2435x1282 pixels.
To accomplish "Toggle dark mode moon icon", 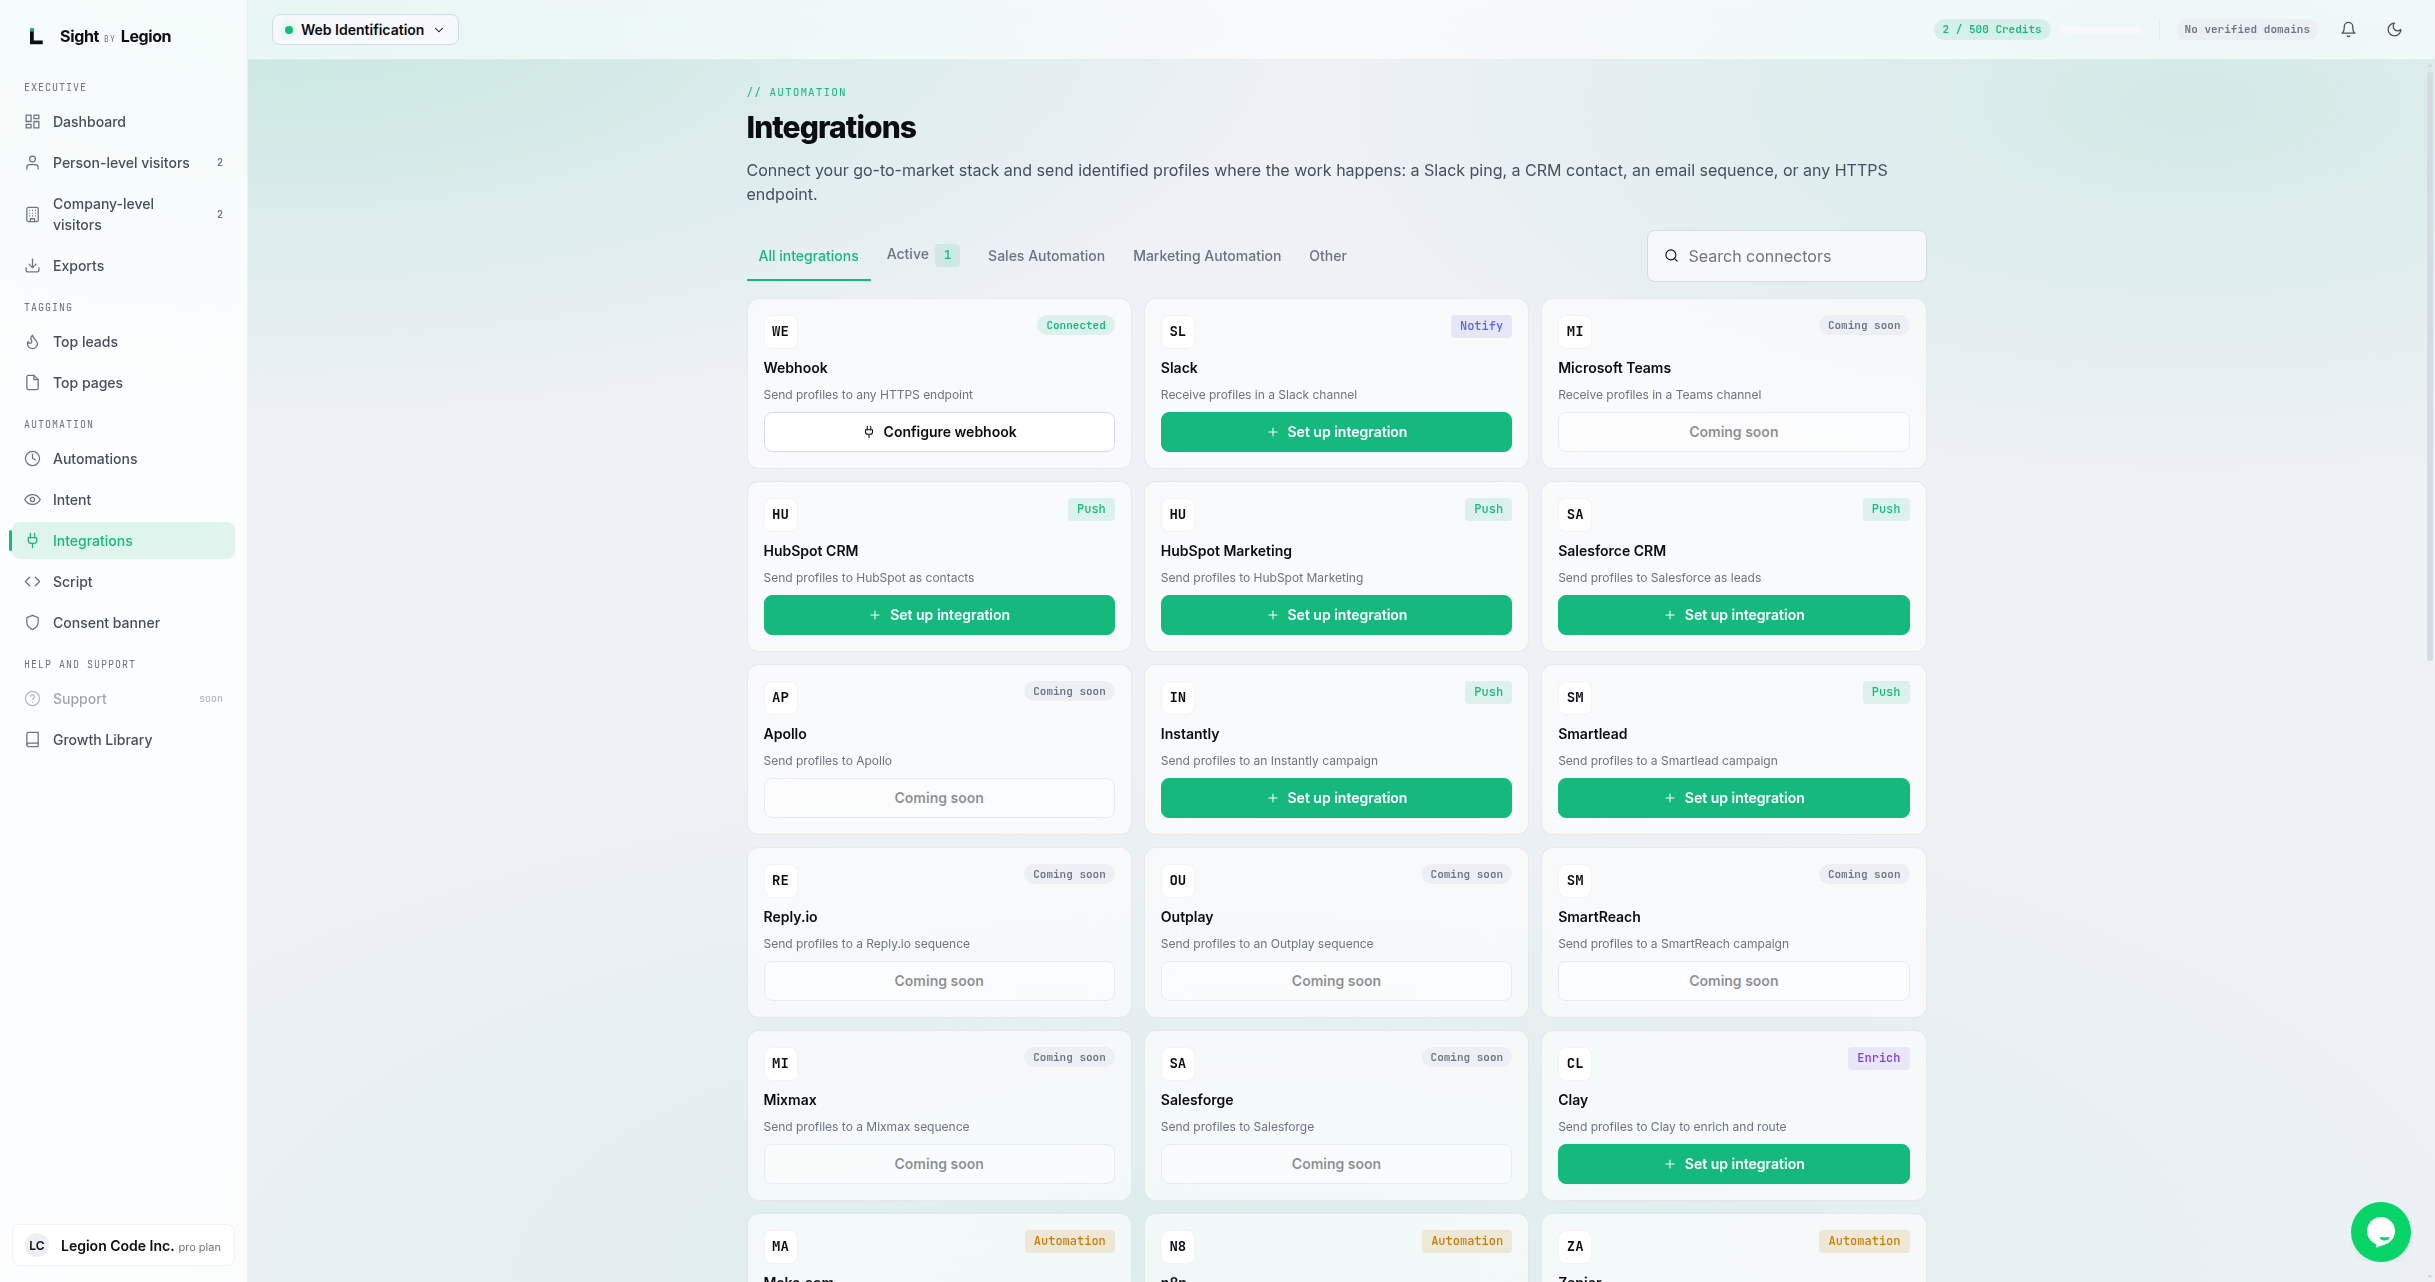I will (2394, 30).
